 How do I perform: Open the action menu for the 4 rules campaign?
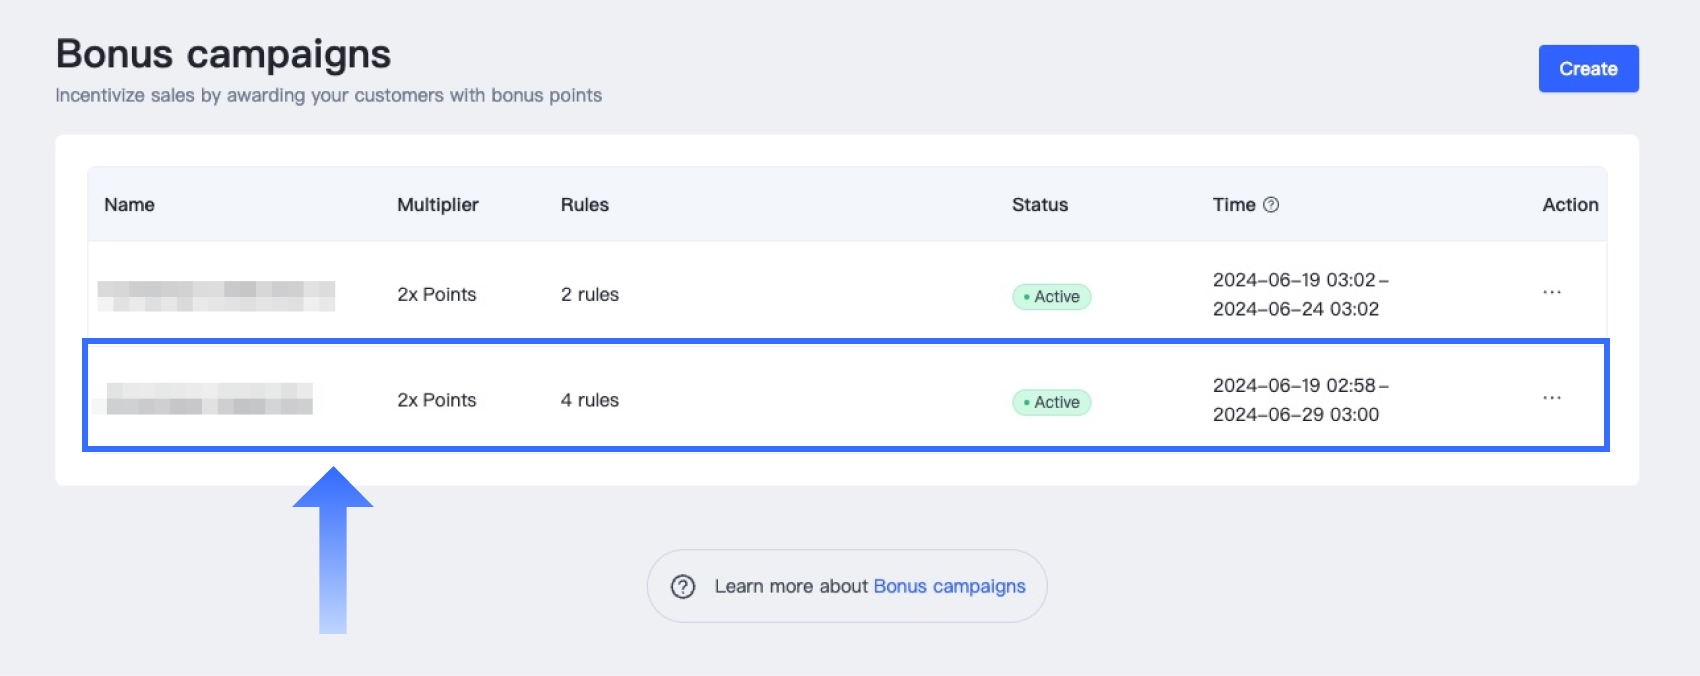click(x=1552, y=398)
